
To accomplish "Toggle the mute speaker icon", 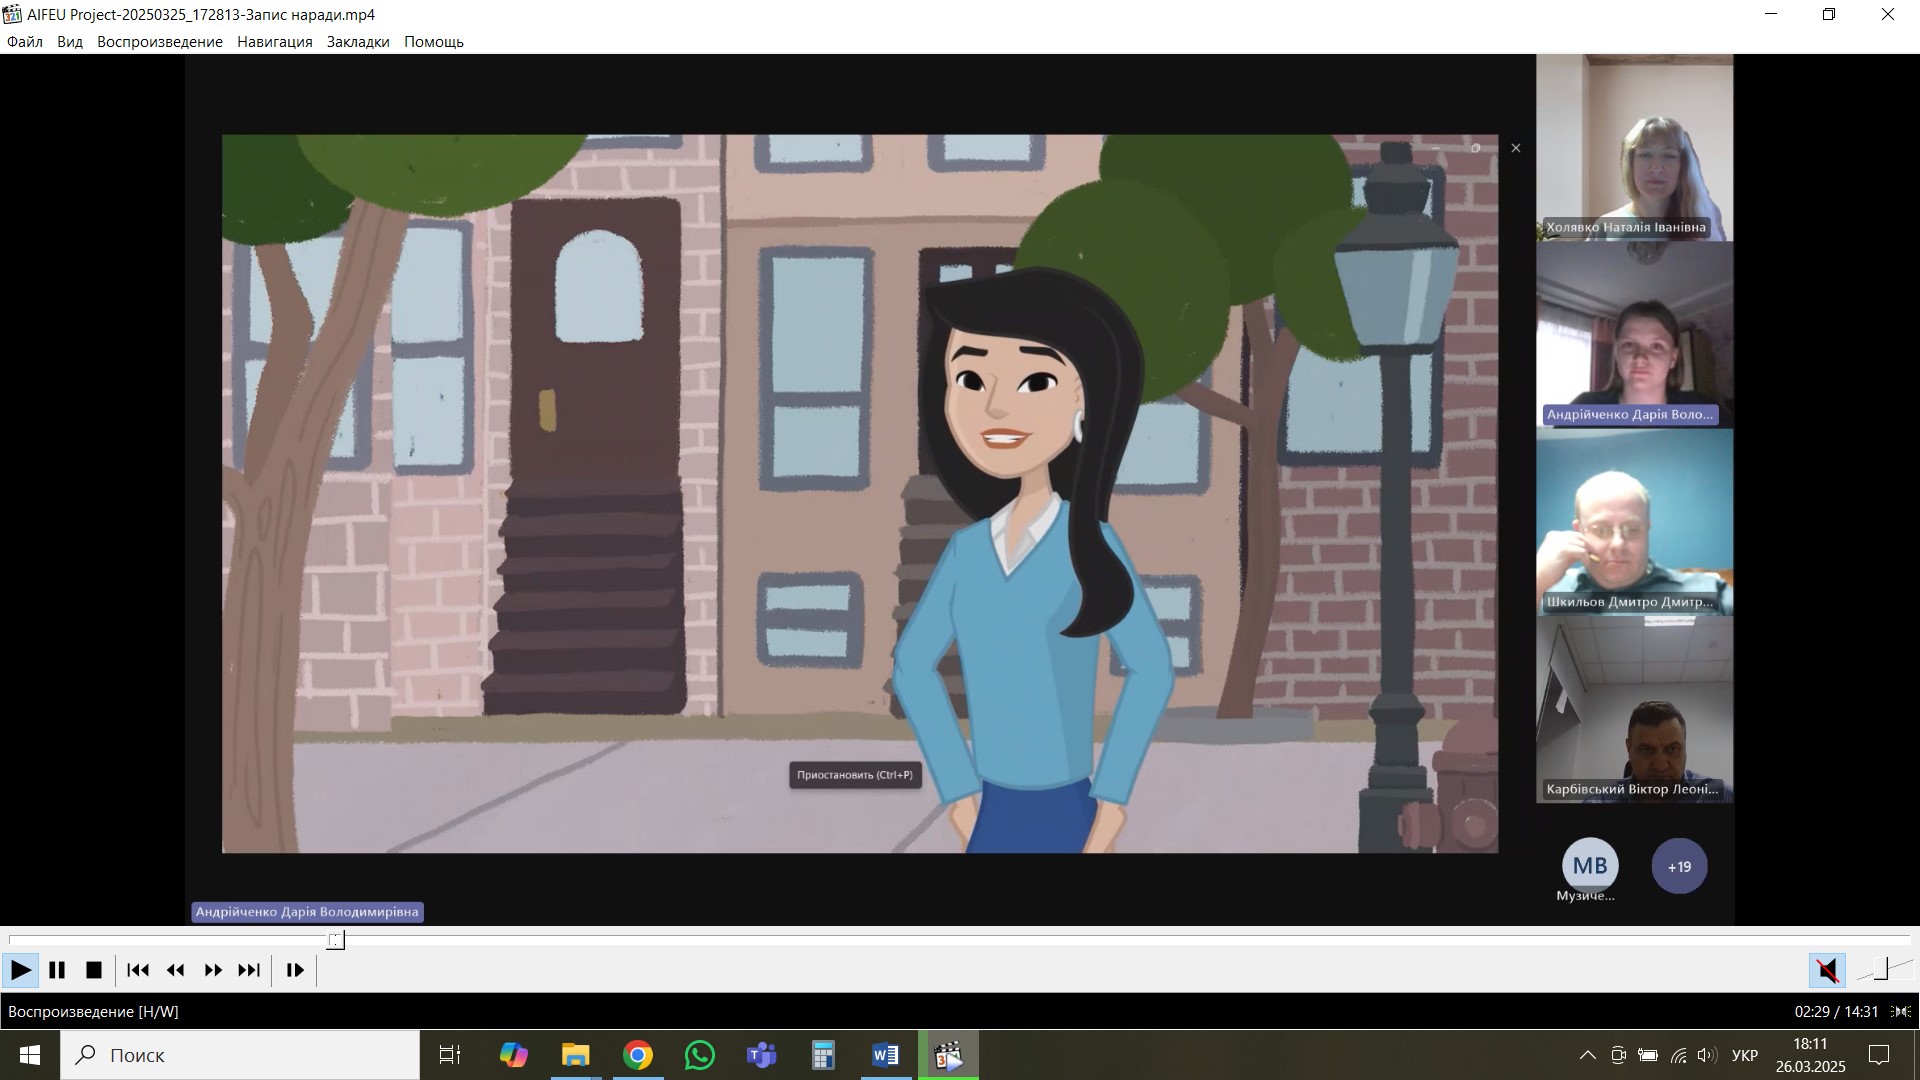I will click(x=1827, y=970).
